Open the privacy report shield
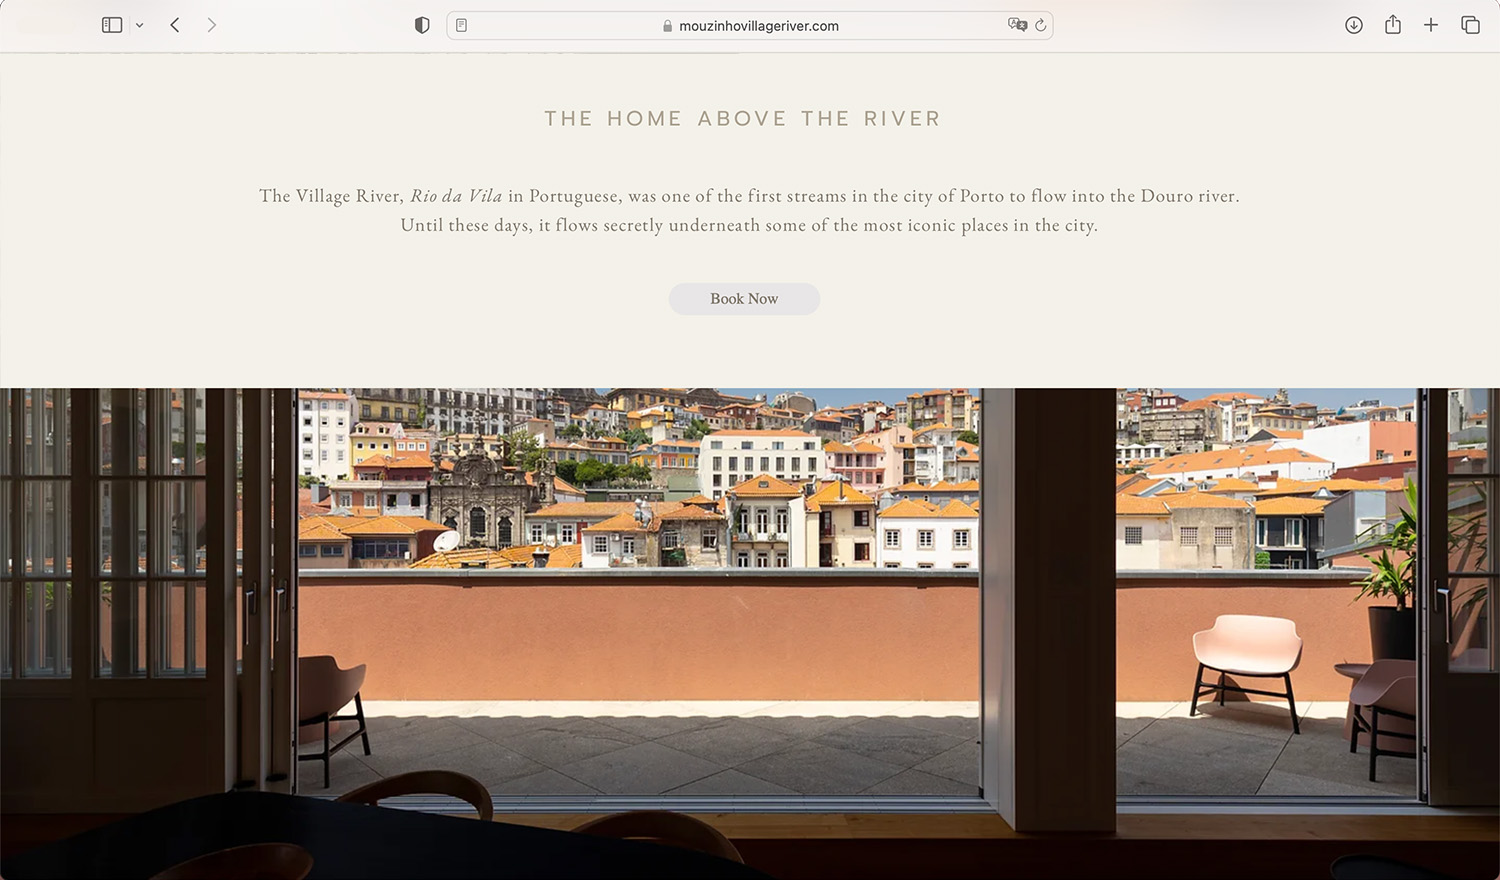This screenshot has width=1500, height=880. pos(422,25)
